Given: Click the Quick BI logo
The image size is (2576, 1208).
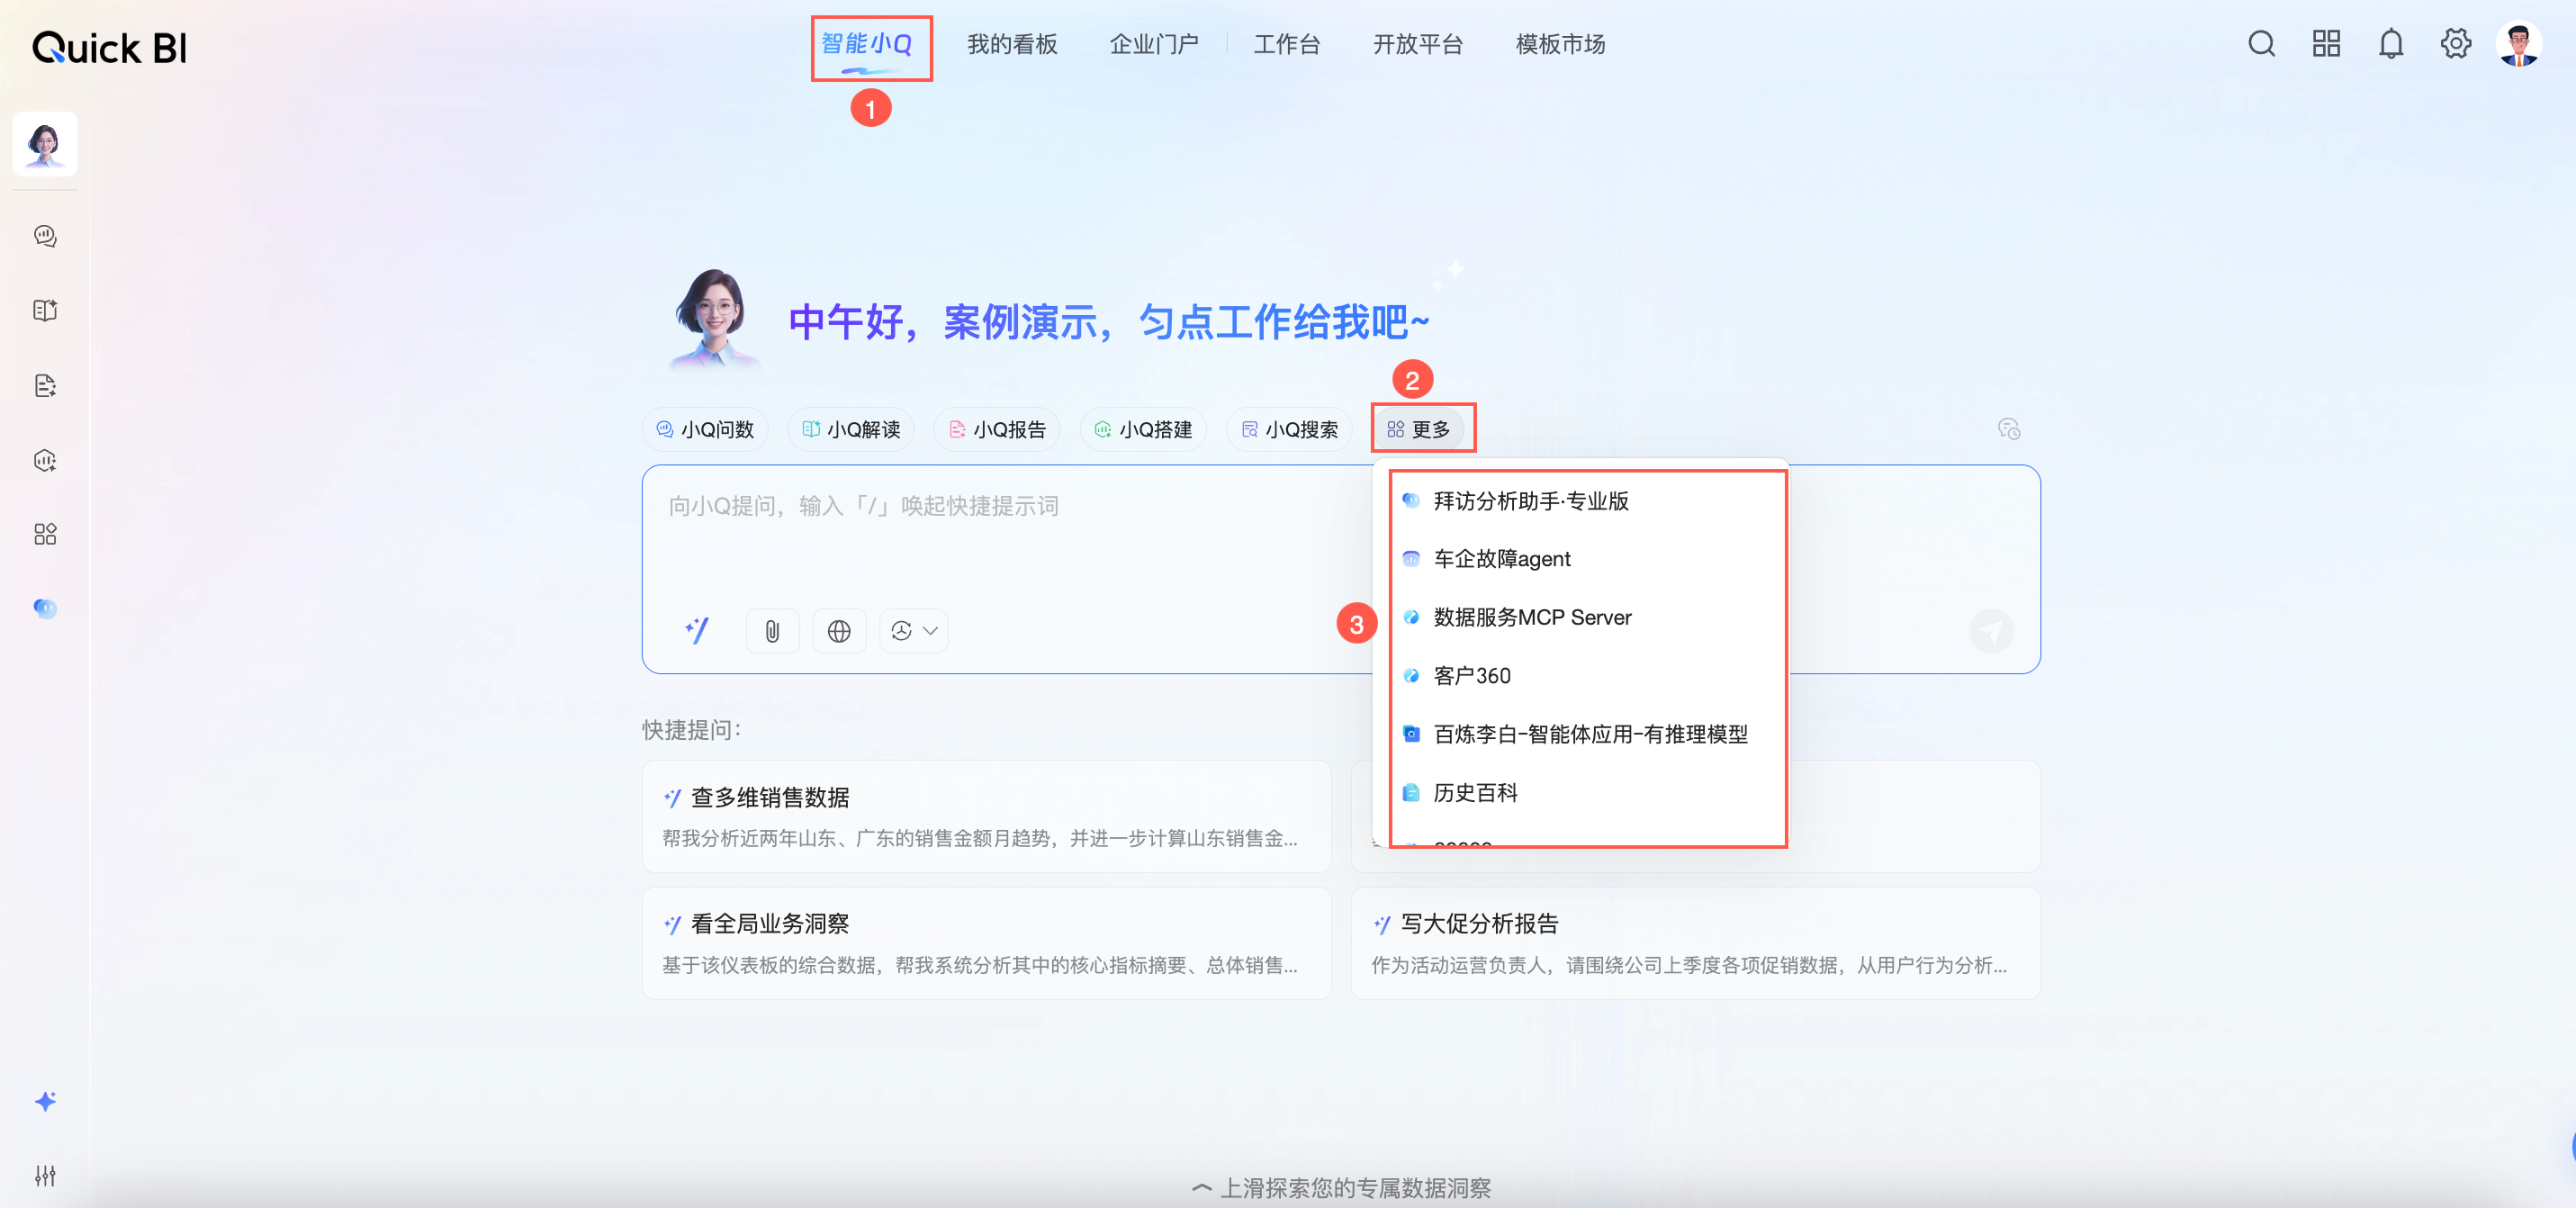Looking at the screenshot, I should pyautogui.click(x=110, y=47).
